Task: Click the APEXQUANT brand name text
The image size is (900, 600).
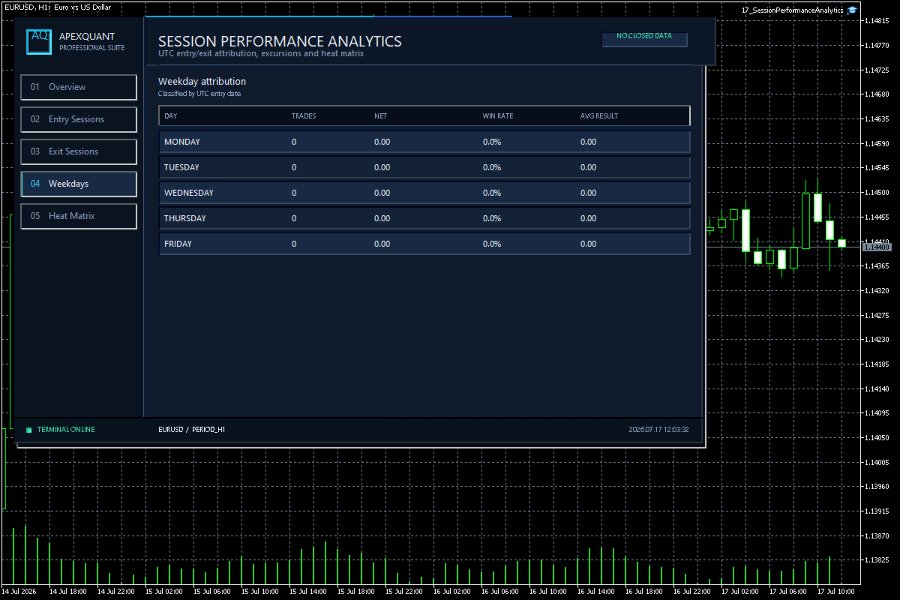Action: point(87,37)
